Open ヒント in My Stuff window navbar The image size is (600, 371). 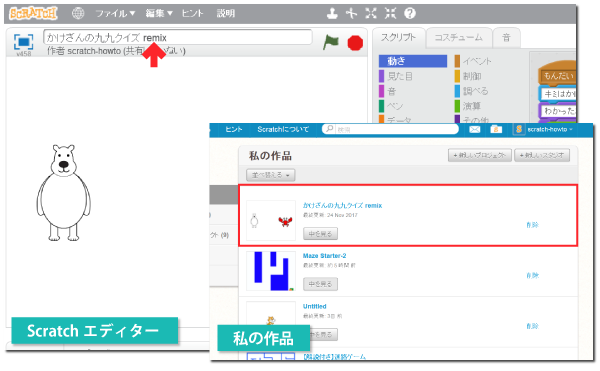pyautogui.click(x=234, y=129)
